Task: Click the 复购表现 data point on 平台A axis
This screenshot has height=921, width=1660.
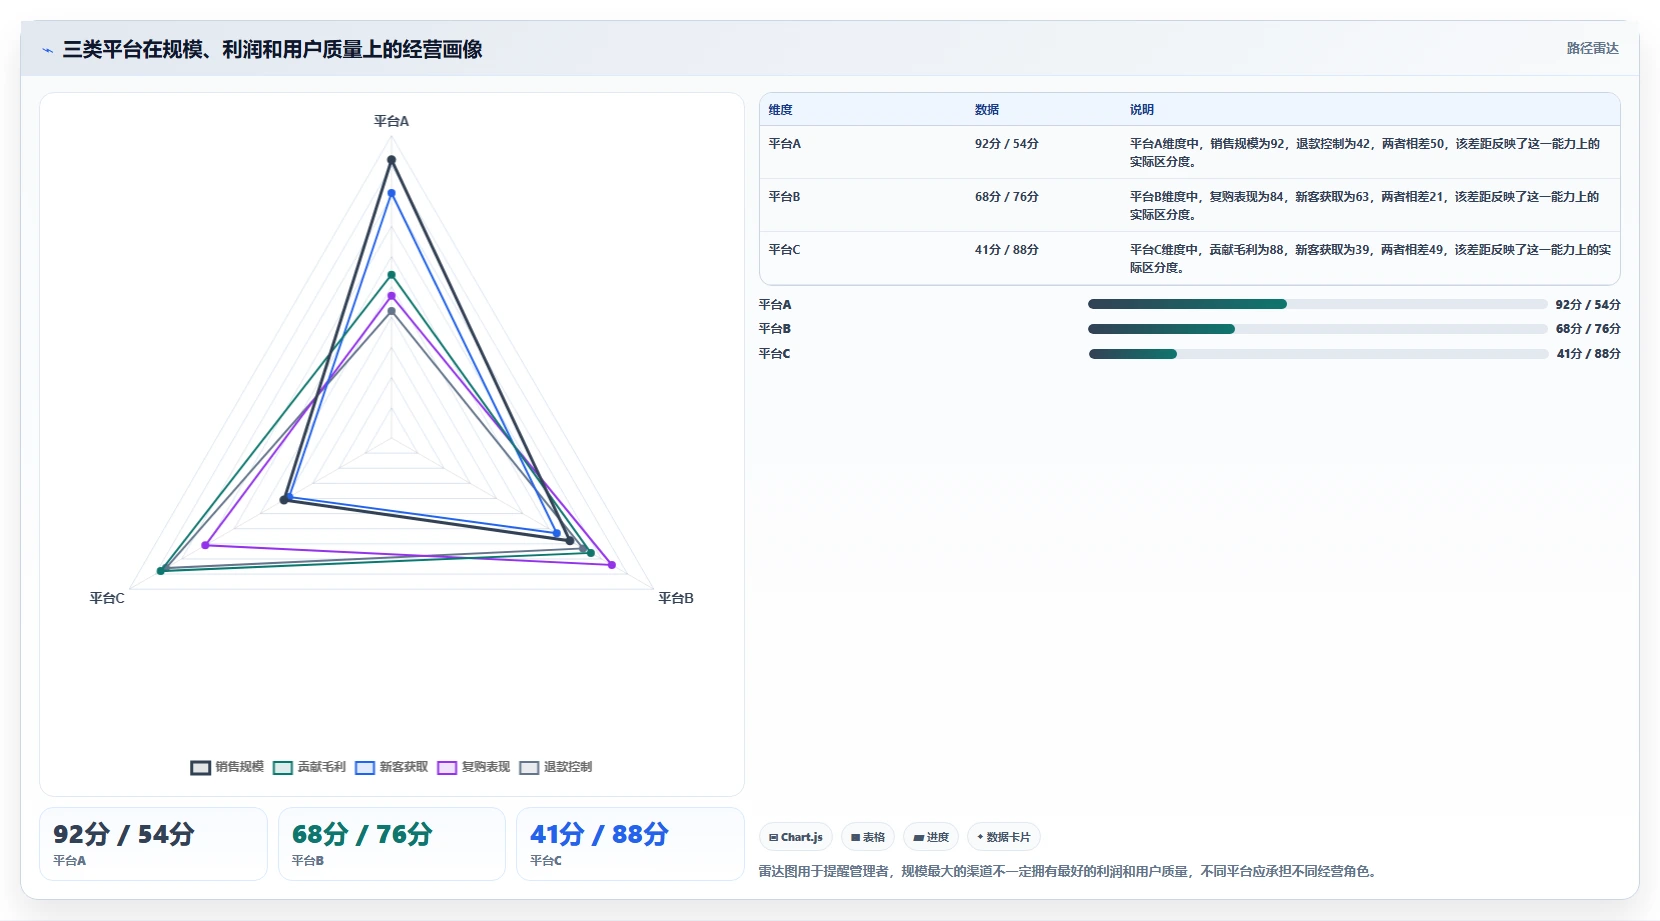Action: click(x=391, y=296)
